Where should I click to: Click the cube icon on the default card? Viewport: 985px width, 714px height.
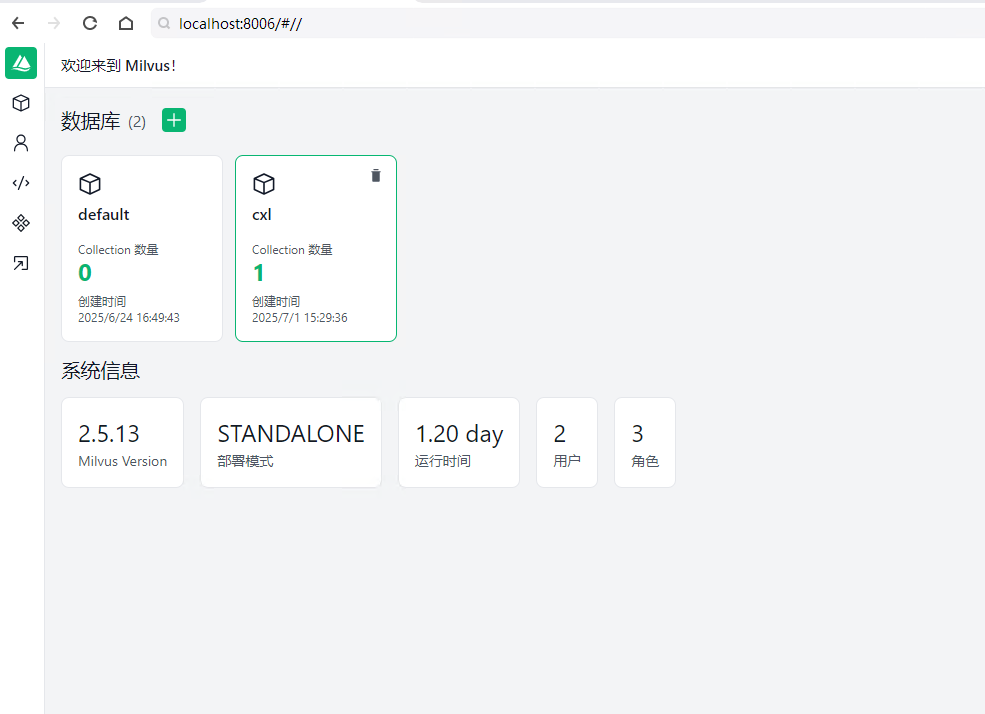pos(90,184)
